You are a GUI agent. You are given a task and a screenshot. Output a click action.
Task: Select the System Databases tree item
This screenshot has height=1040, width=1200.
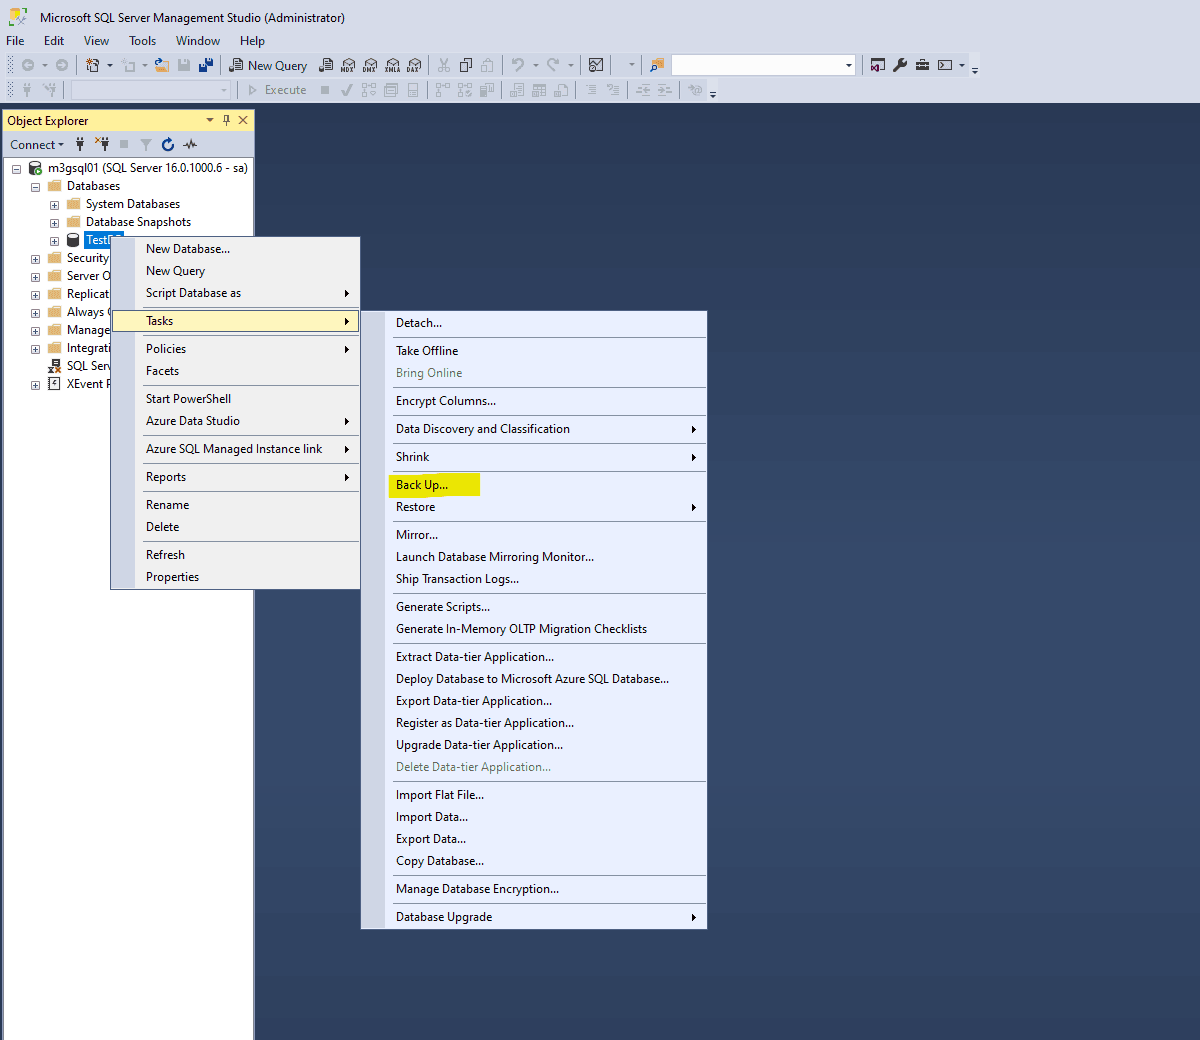click(133, 204)
